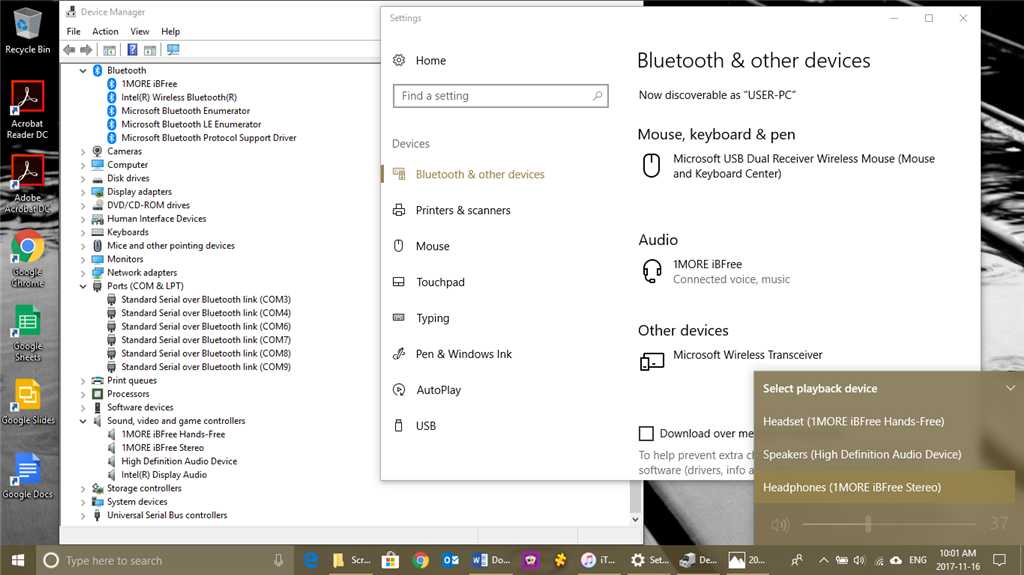Open the Recycle Bin desktop icon
1024x575 pixels.
tap(27, 30)
